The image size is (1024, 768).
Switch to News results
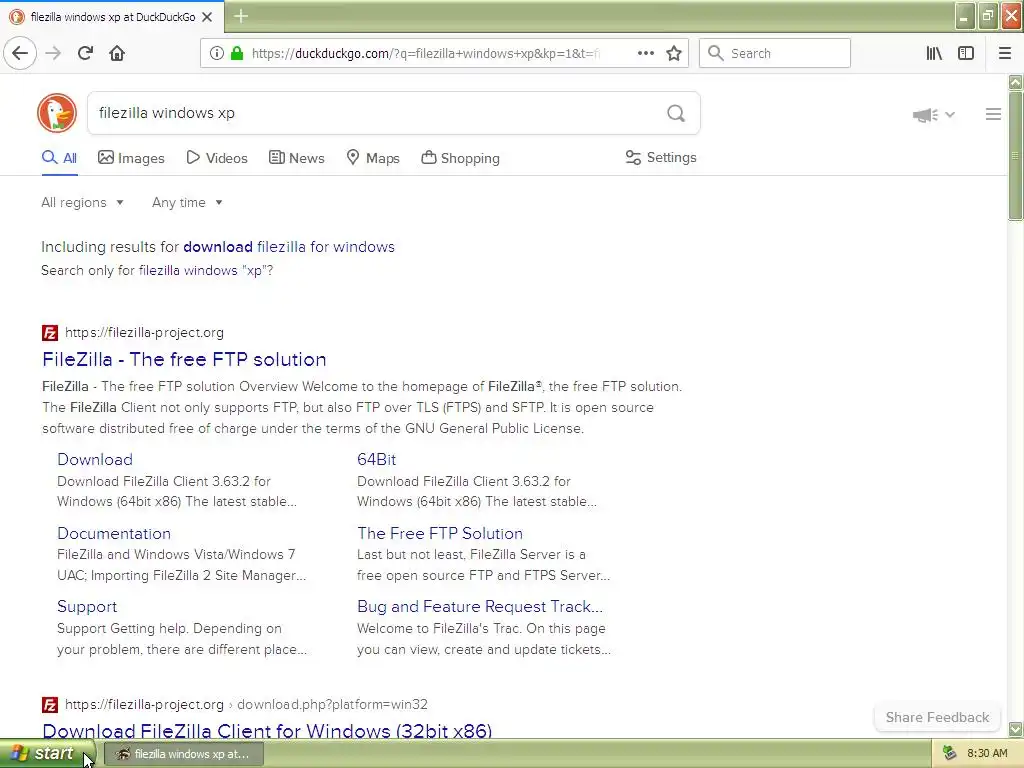pyautogui.click(x=296, y=158)
